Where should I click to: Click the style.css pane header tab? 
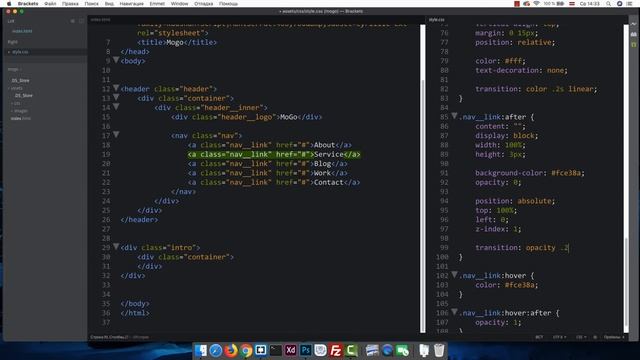(x=436, y=20)
